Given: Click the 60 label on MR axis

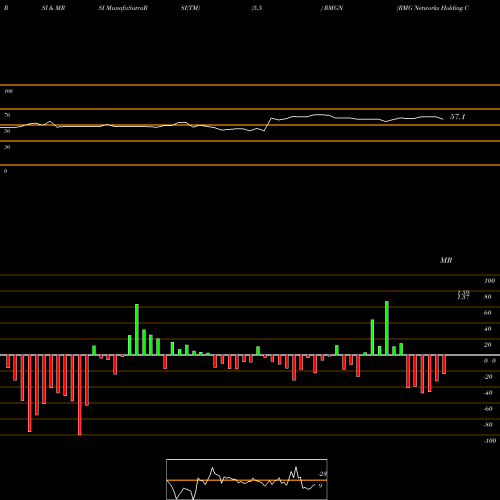Looking at the screenshot, I should [x=488, y=313].
